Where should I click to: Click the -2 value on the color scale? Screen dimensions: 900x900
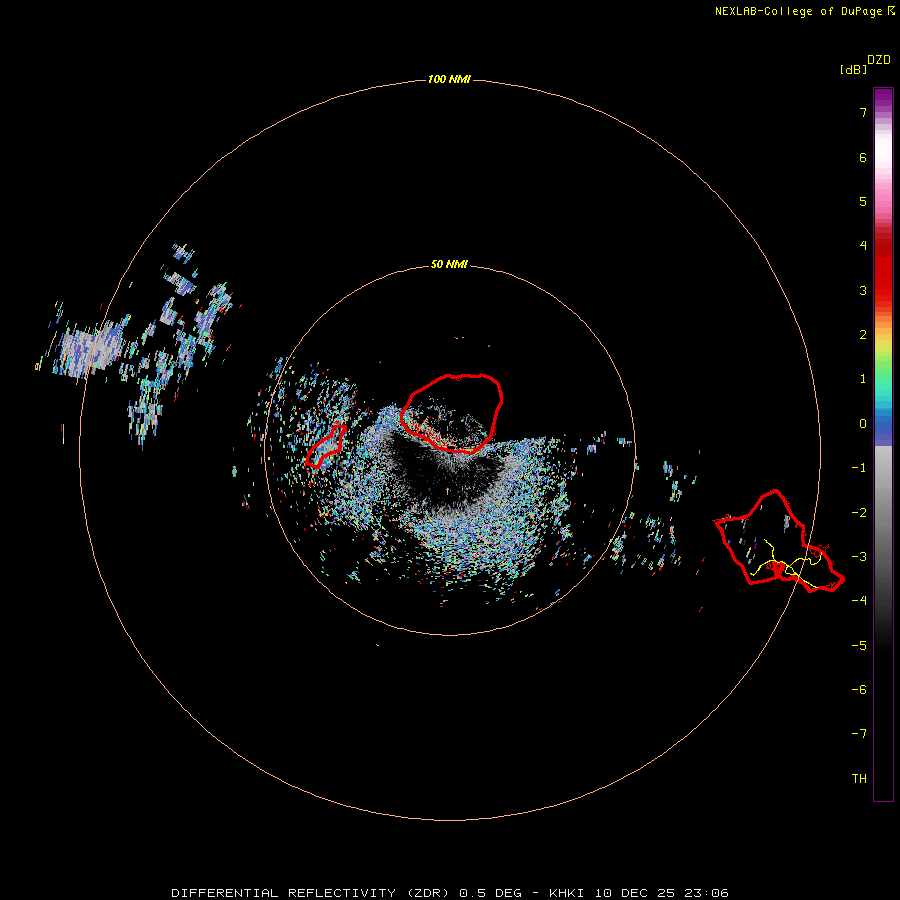click(859, 512)
